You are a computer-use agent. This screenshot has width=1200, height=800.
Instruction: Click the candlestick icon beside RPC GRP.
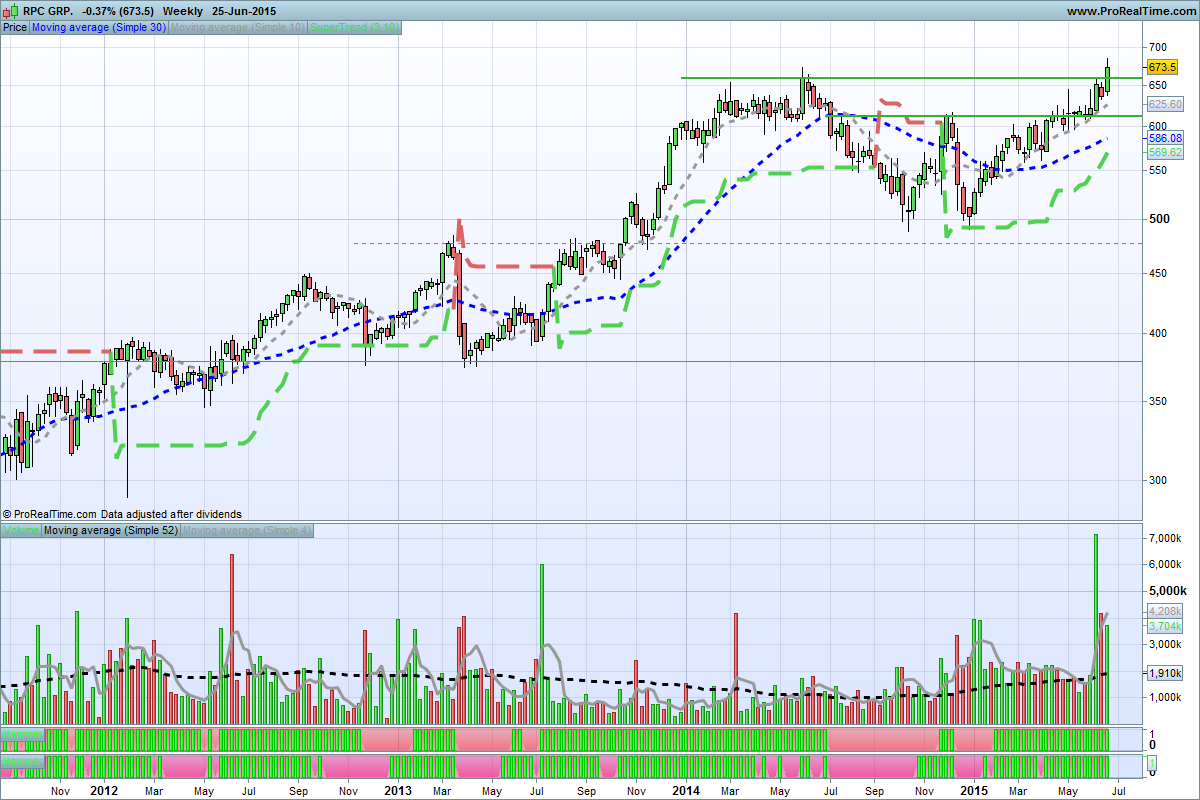tap(11, 10)
